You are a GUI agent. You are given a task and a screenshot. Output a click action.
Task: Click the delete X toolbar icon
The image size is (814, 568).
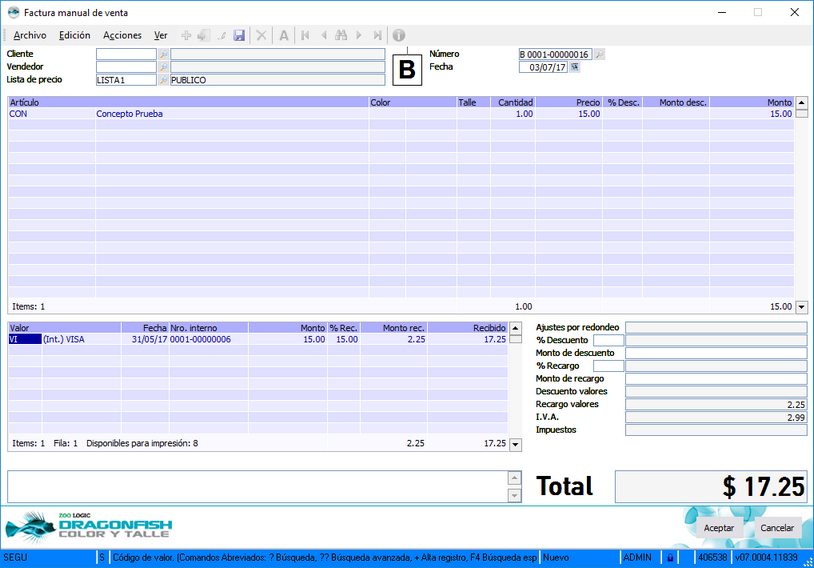point(262,35)
